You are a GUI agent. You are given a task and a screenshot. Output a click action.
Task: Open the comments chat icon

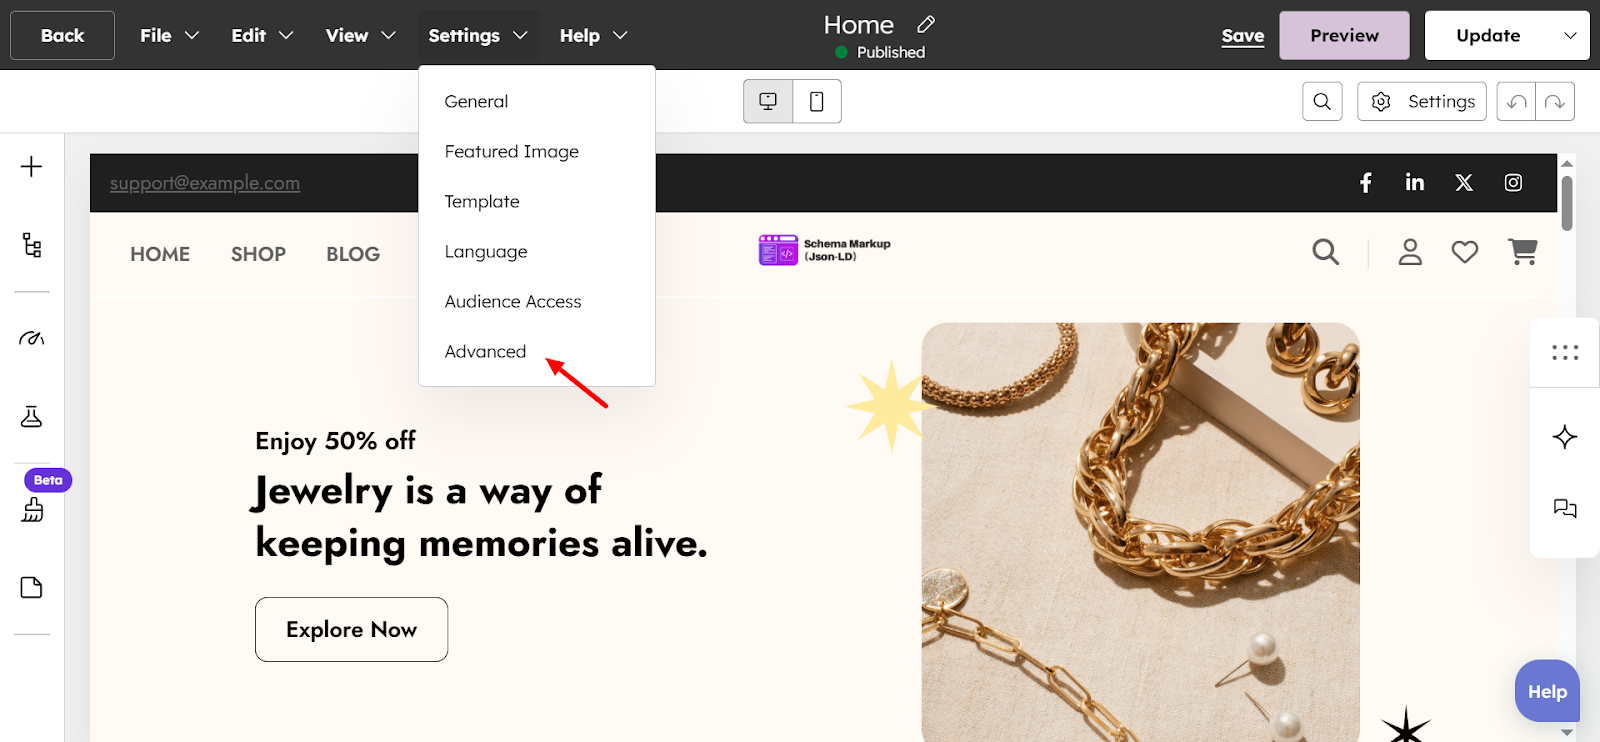click(x=1565, y=509)
